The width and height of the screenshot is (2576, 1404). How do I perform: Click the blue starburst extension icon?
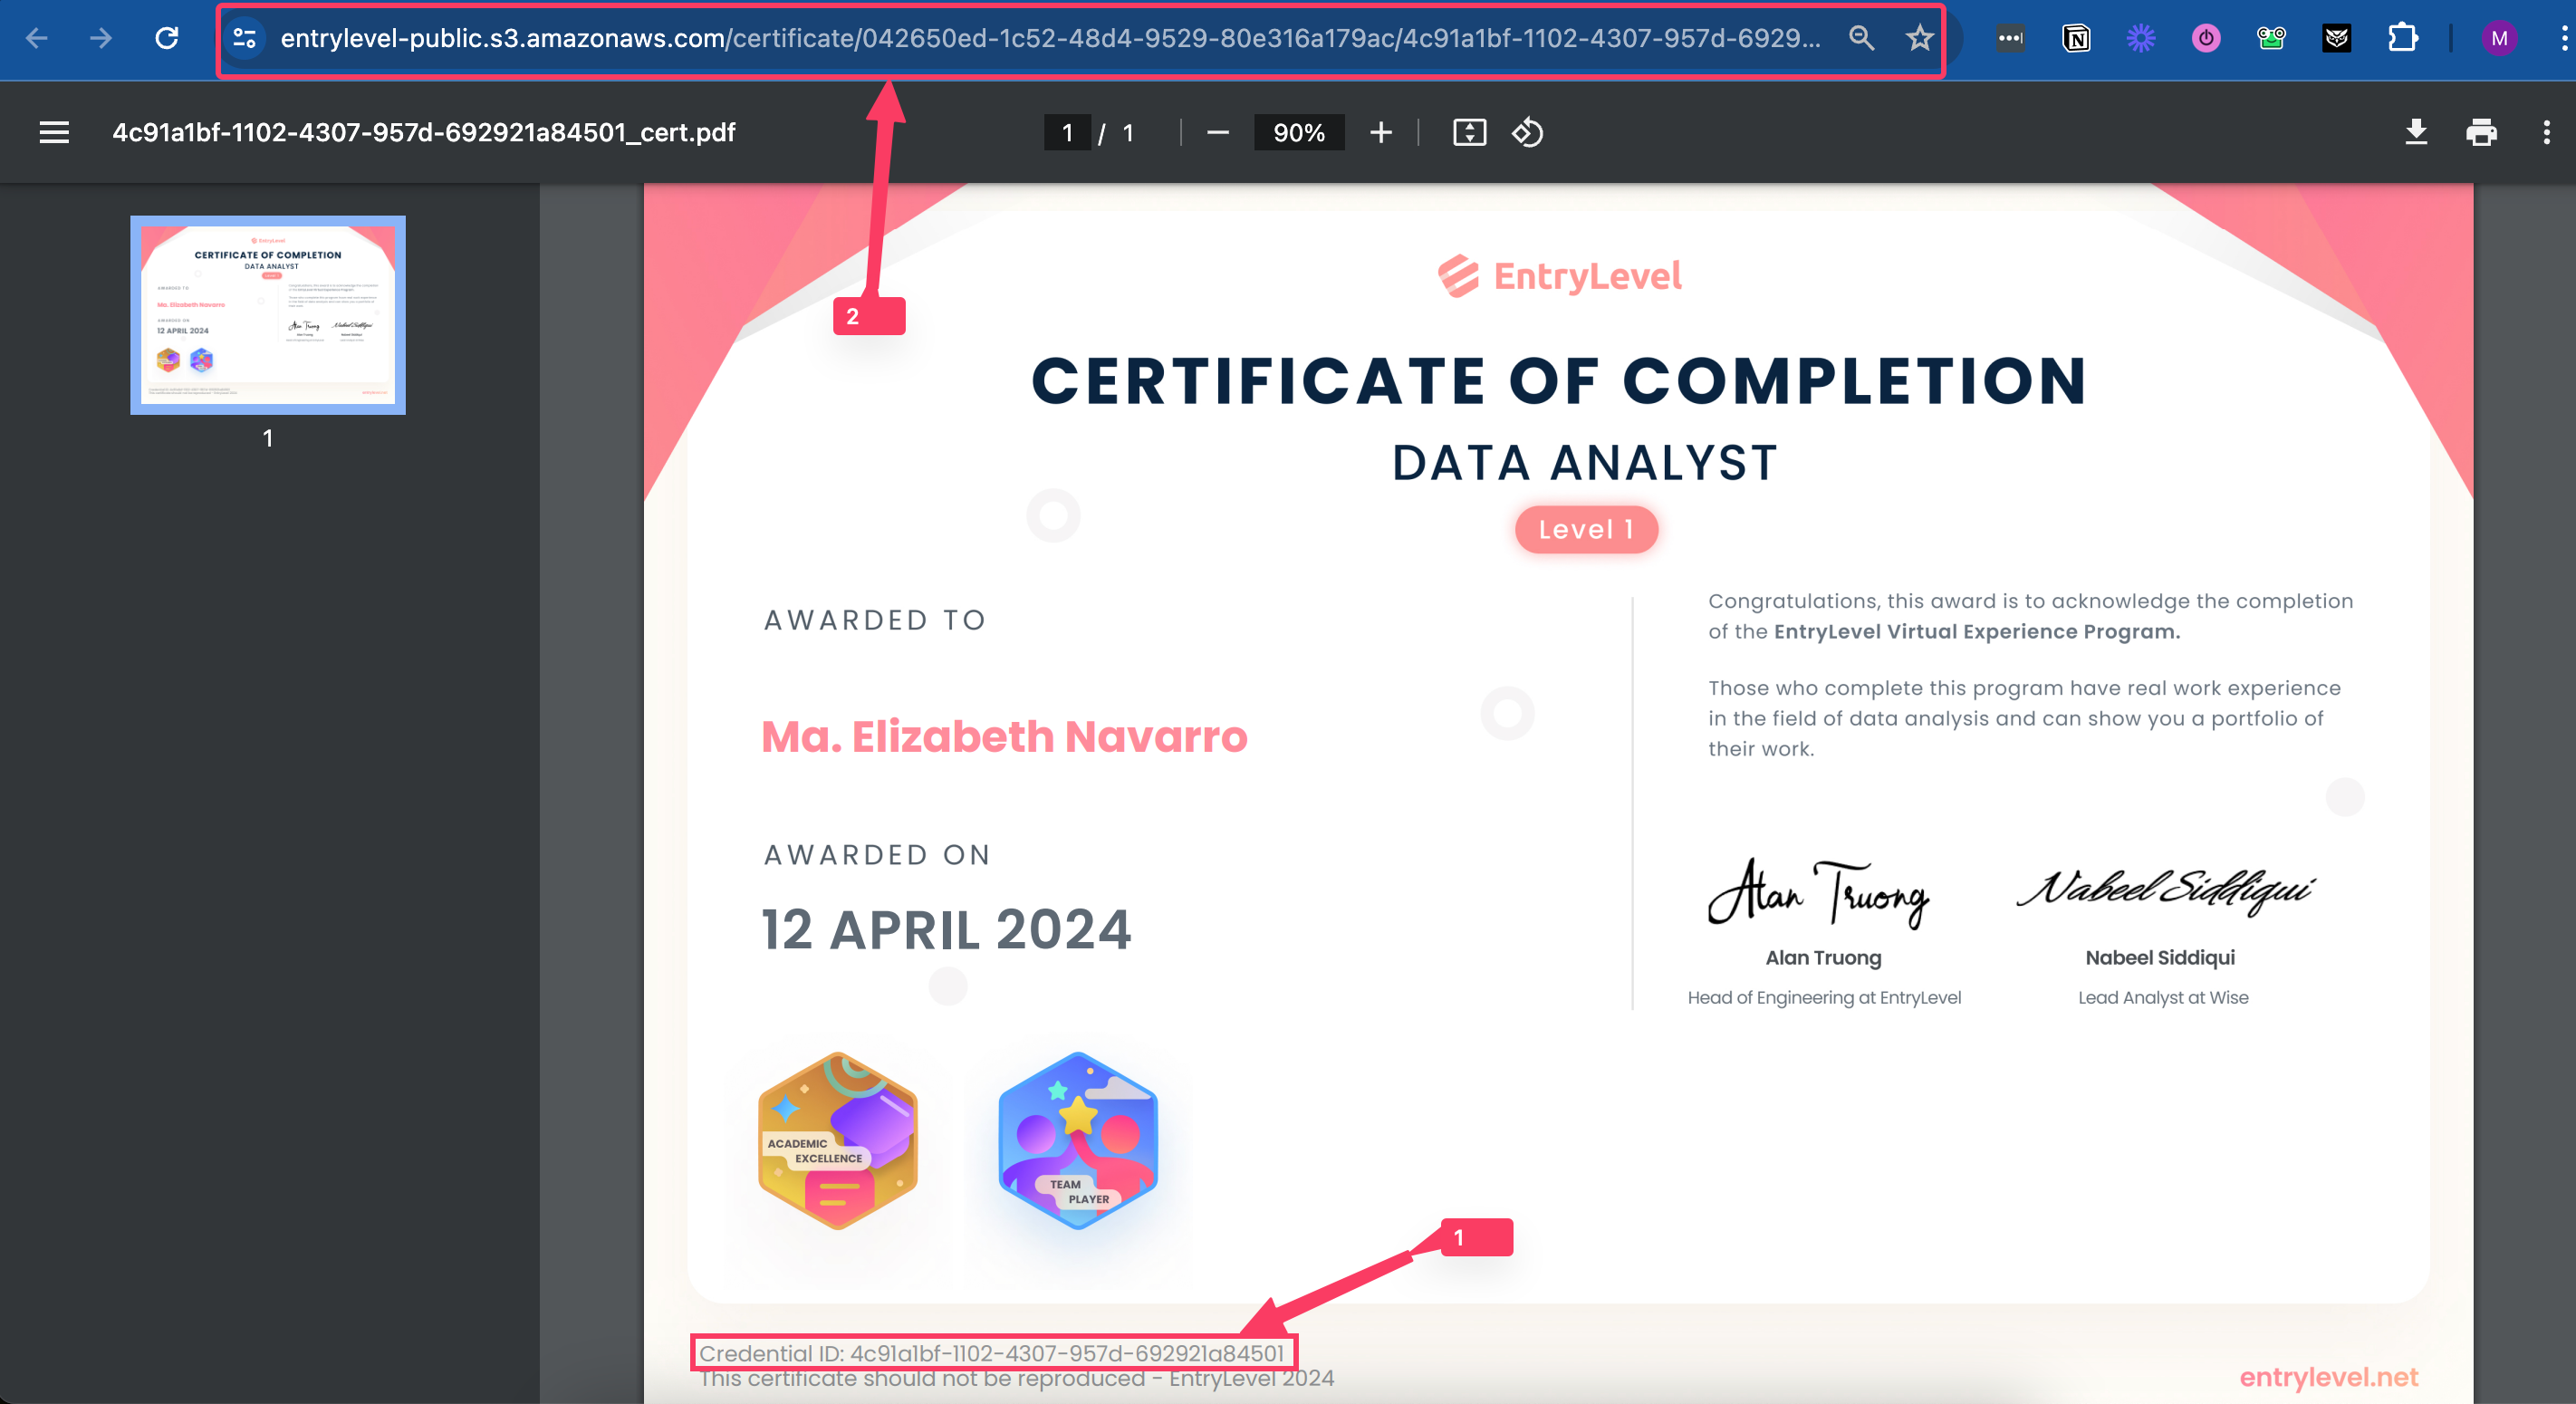pyautogui.click(x=2141, y=38)
